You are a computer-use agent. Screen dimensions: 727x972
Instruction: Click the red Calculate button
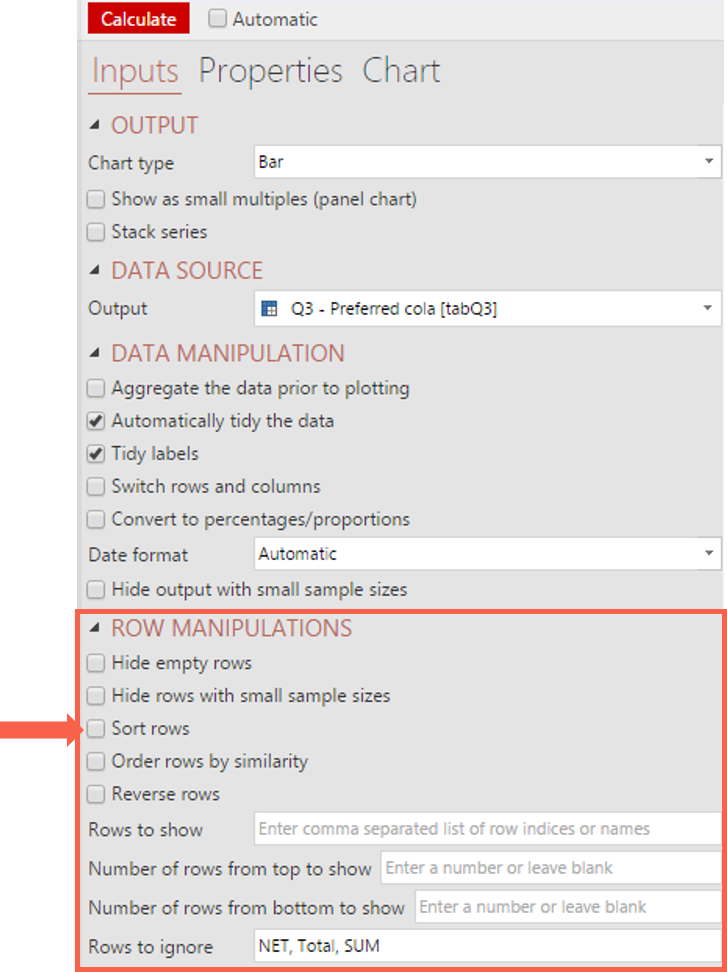138,19
